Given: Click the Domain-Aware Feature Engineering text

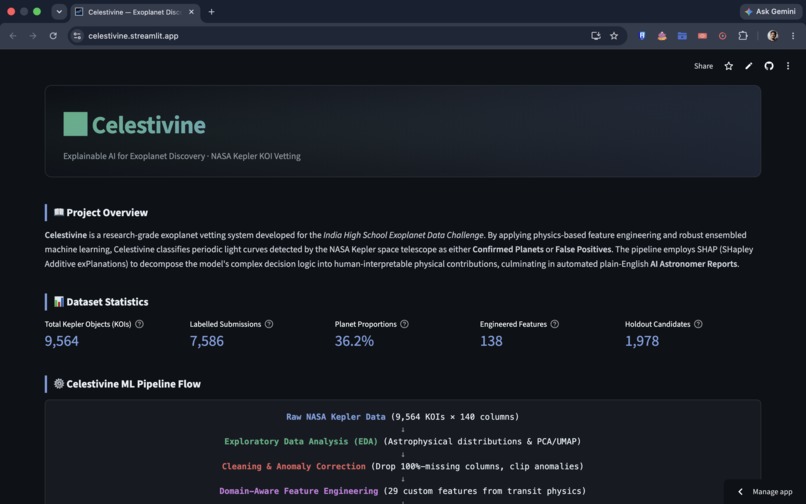Looking at the screenshot, I should [x=299, y=491].
